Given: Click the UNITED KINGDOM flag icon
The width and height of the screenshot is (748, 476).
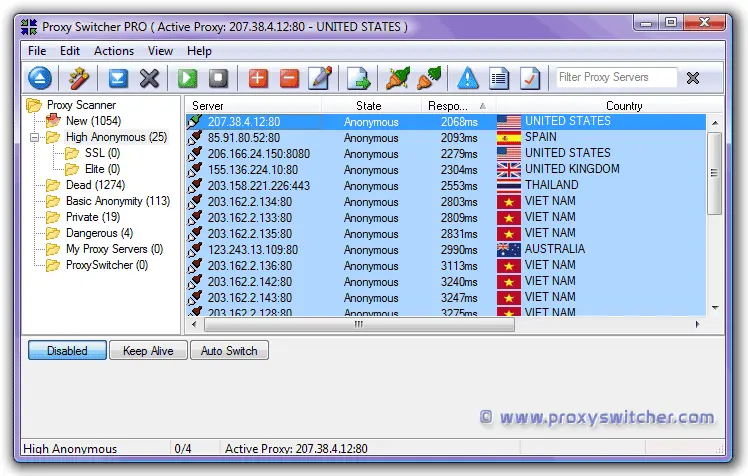Looking at the screenshot, I should point(509,170).
